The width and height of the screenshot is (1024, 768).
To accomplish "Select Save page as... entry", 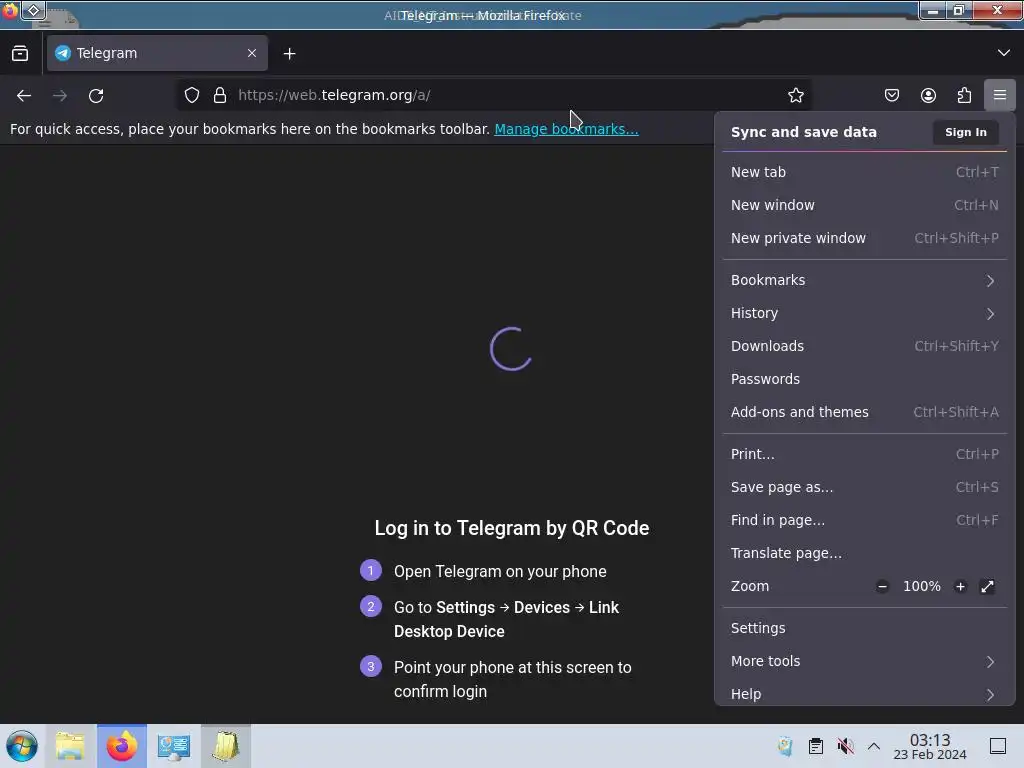I will (x=865, y=487).
